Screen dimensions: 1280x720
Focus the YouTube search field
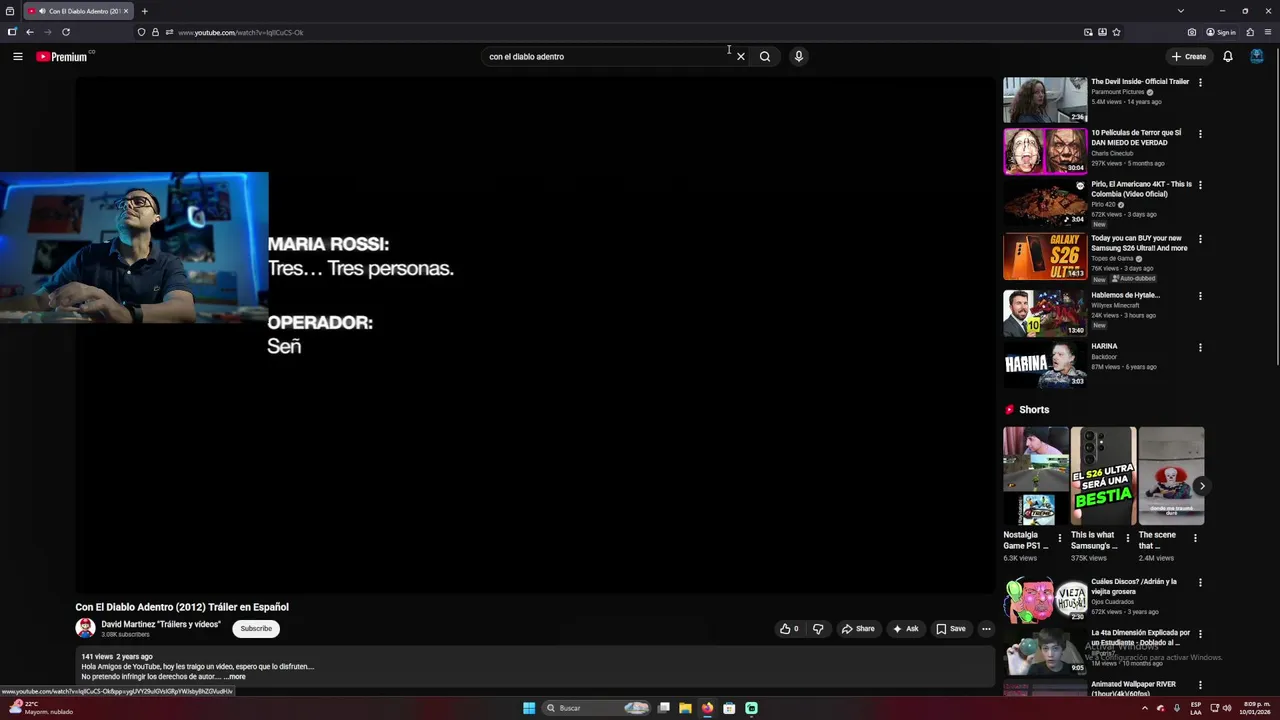(607, 57)
